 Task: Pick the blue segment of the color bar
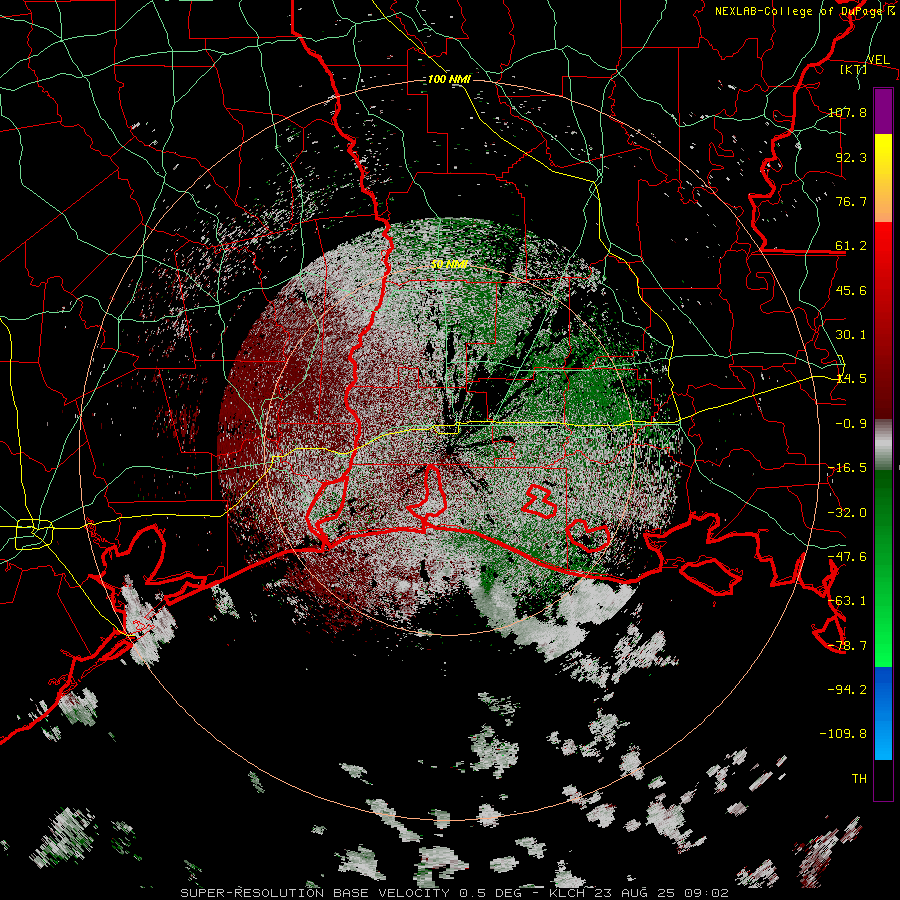883,713
